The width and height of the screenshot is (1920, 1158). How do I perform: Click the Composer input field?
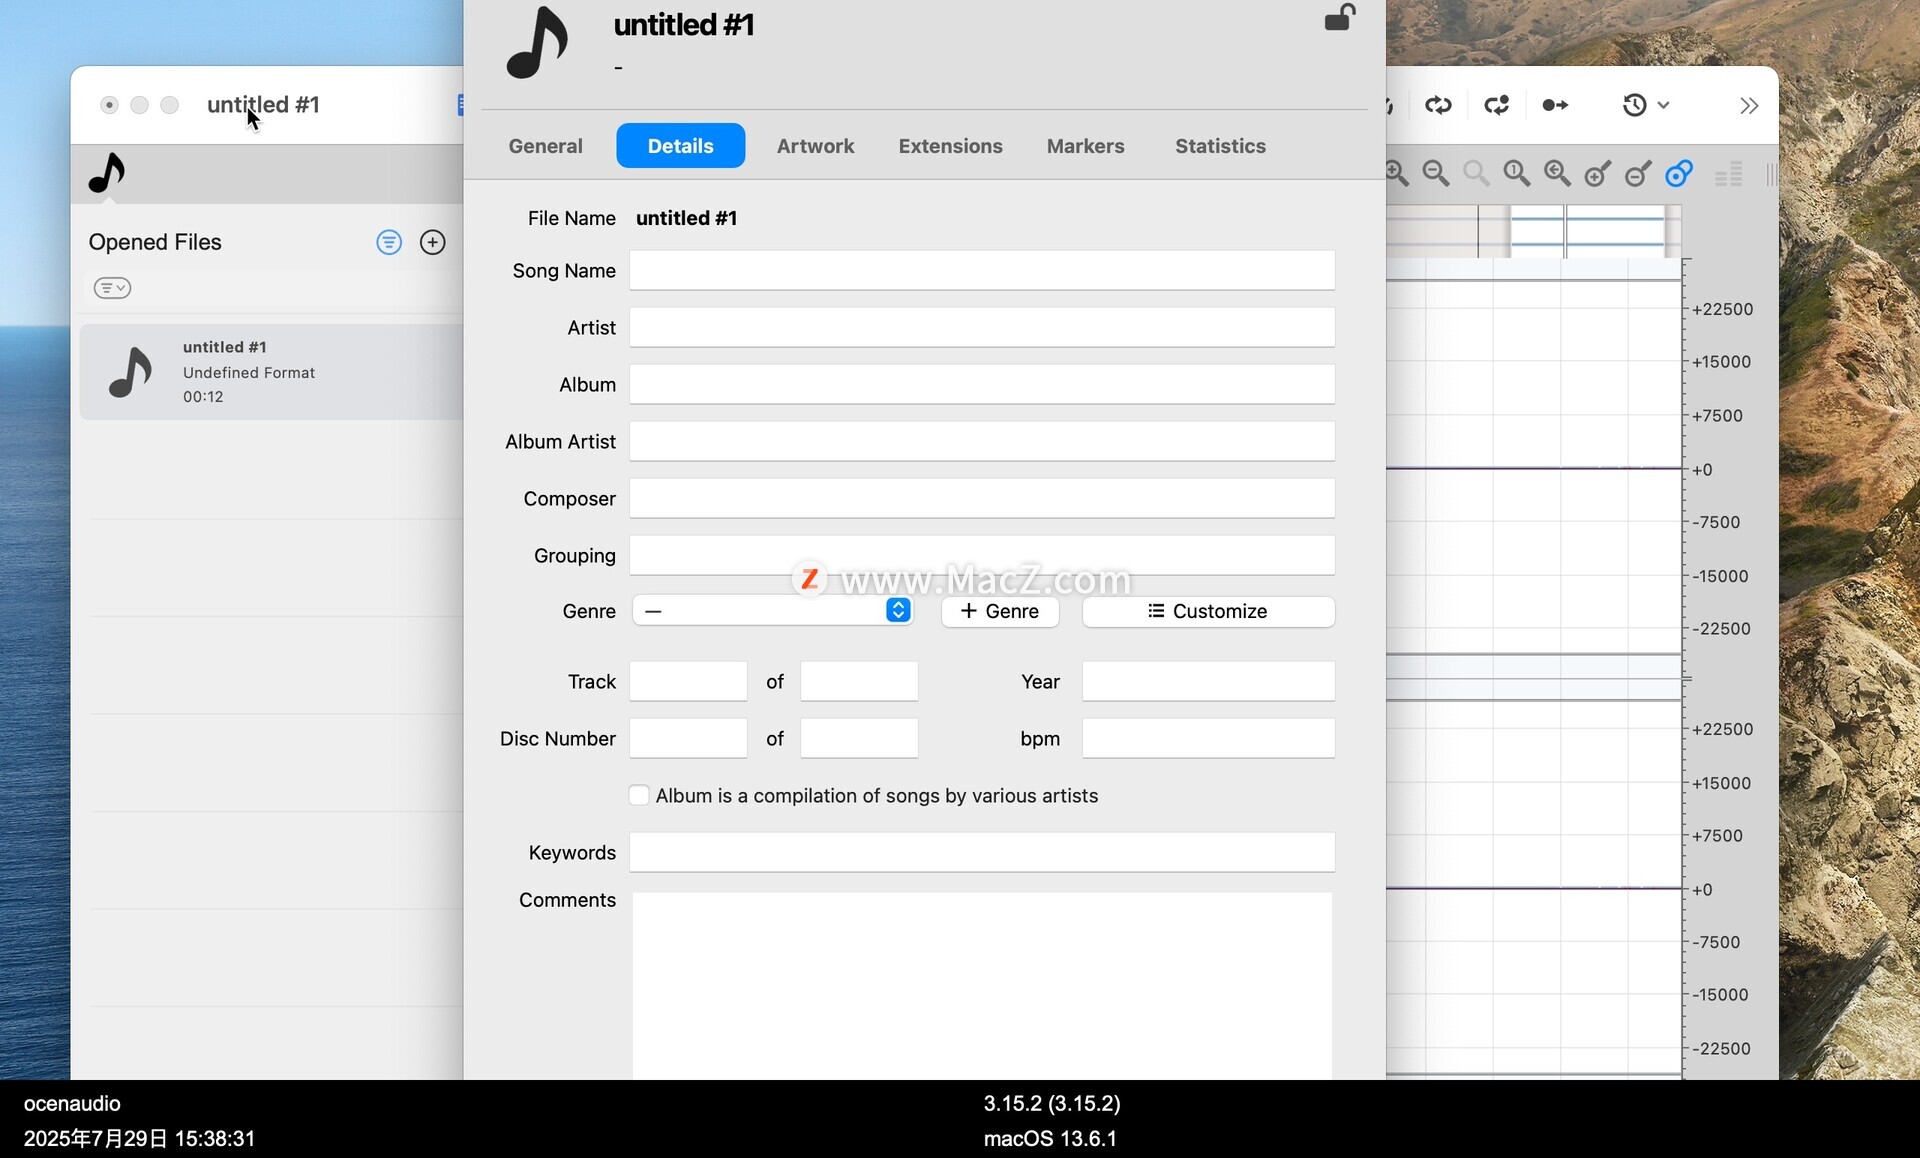[x=982, y=499]
